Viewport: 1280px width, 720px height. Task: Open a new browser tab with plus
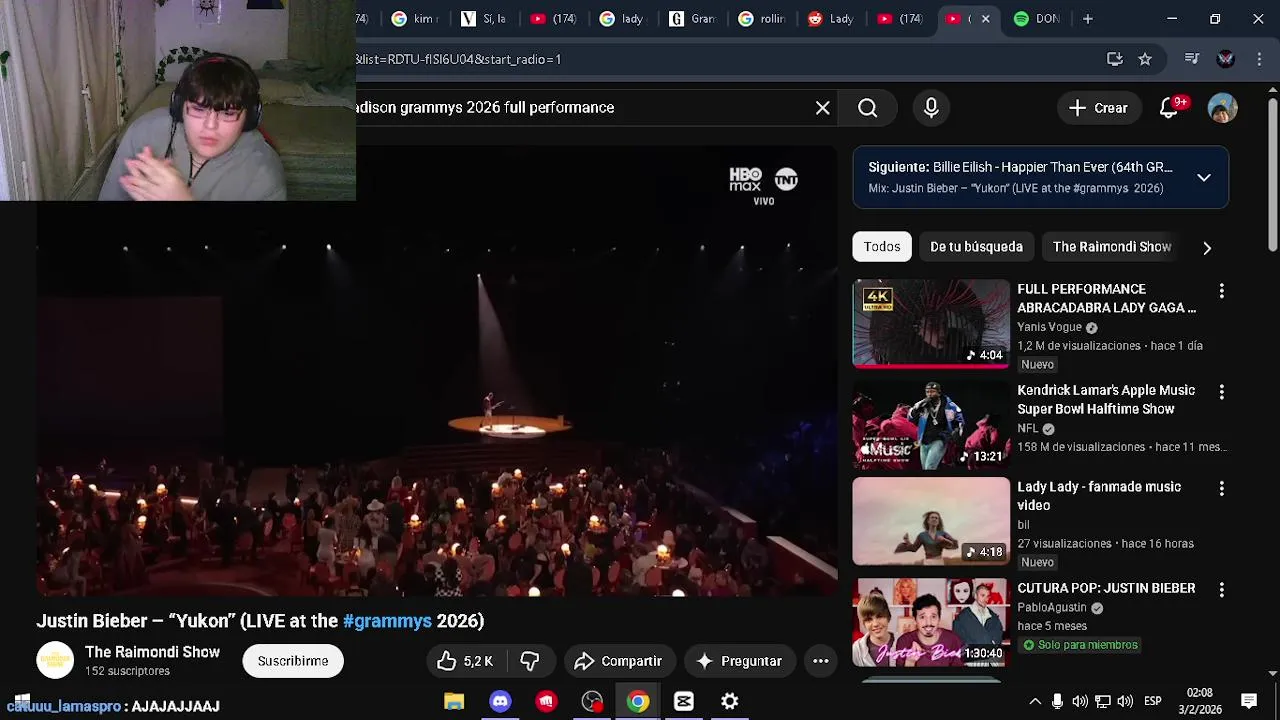tap(1088, 19)
